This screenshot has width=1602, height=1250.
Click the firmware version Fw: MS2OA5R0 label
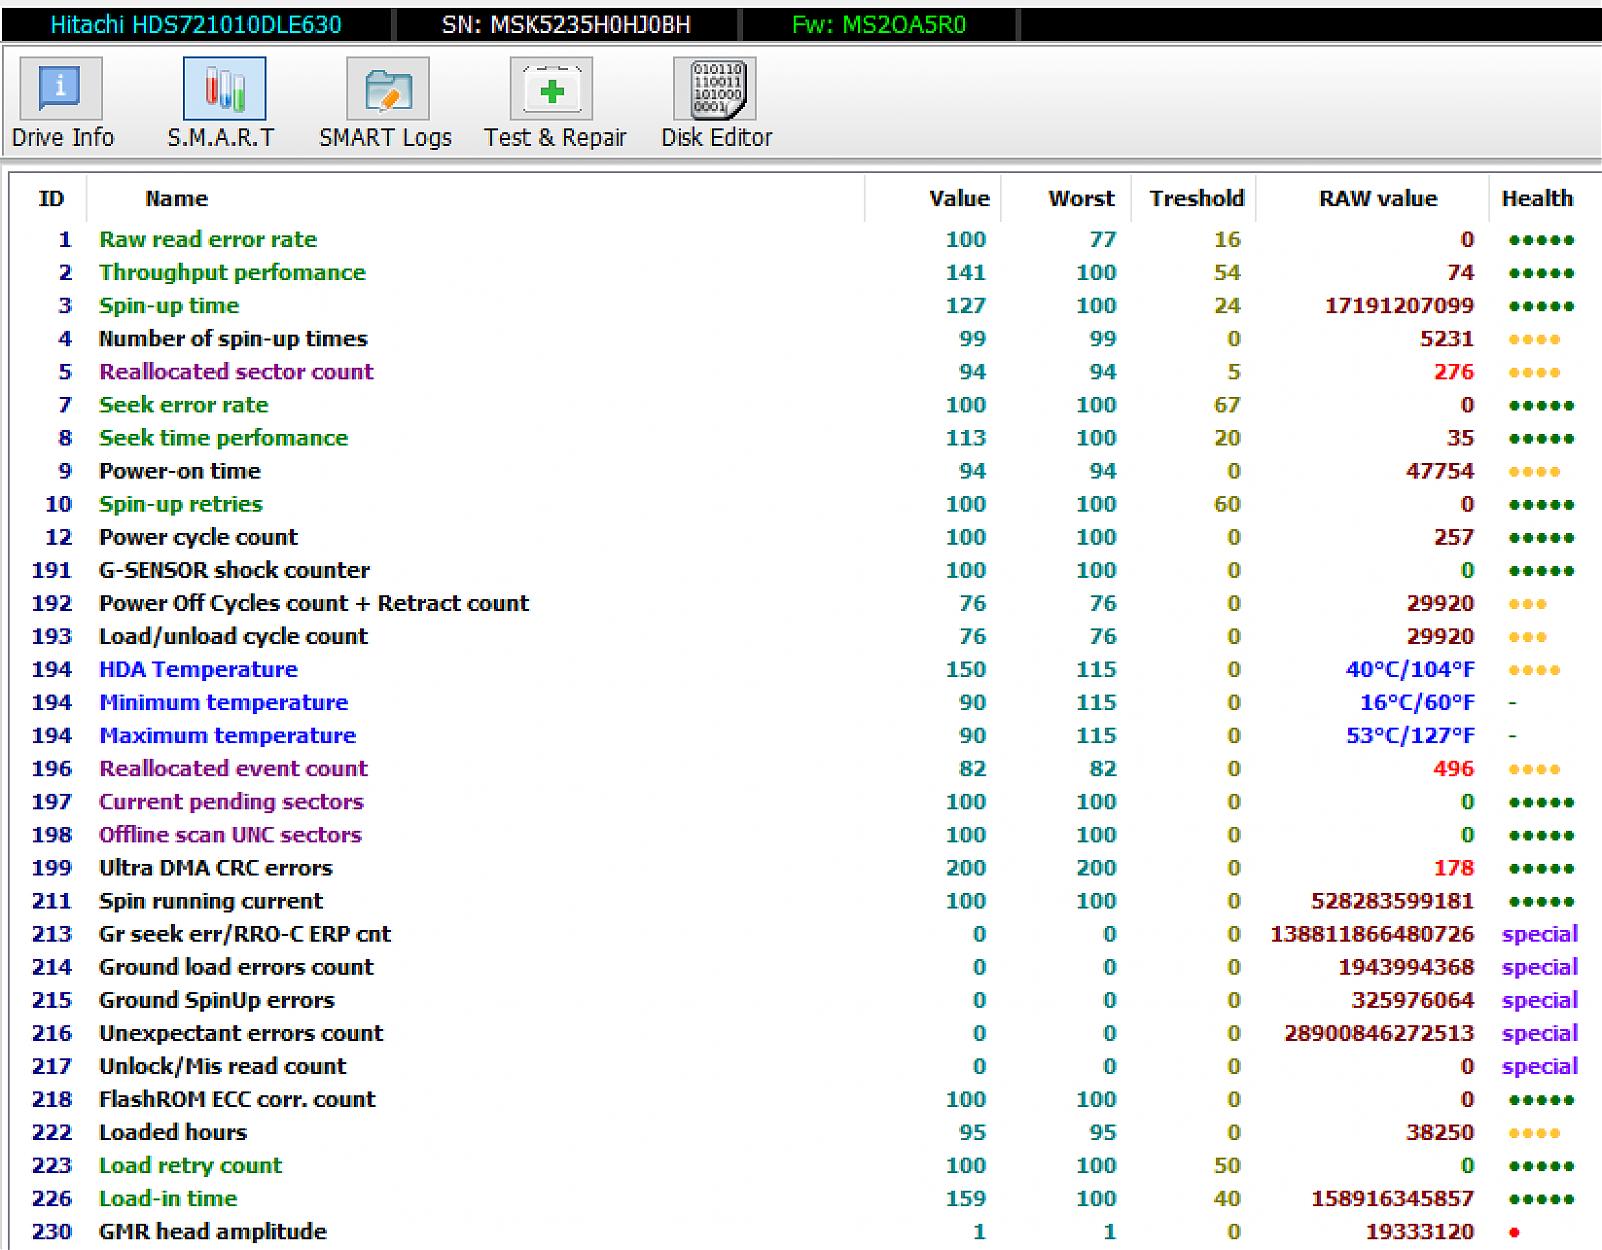878,25
